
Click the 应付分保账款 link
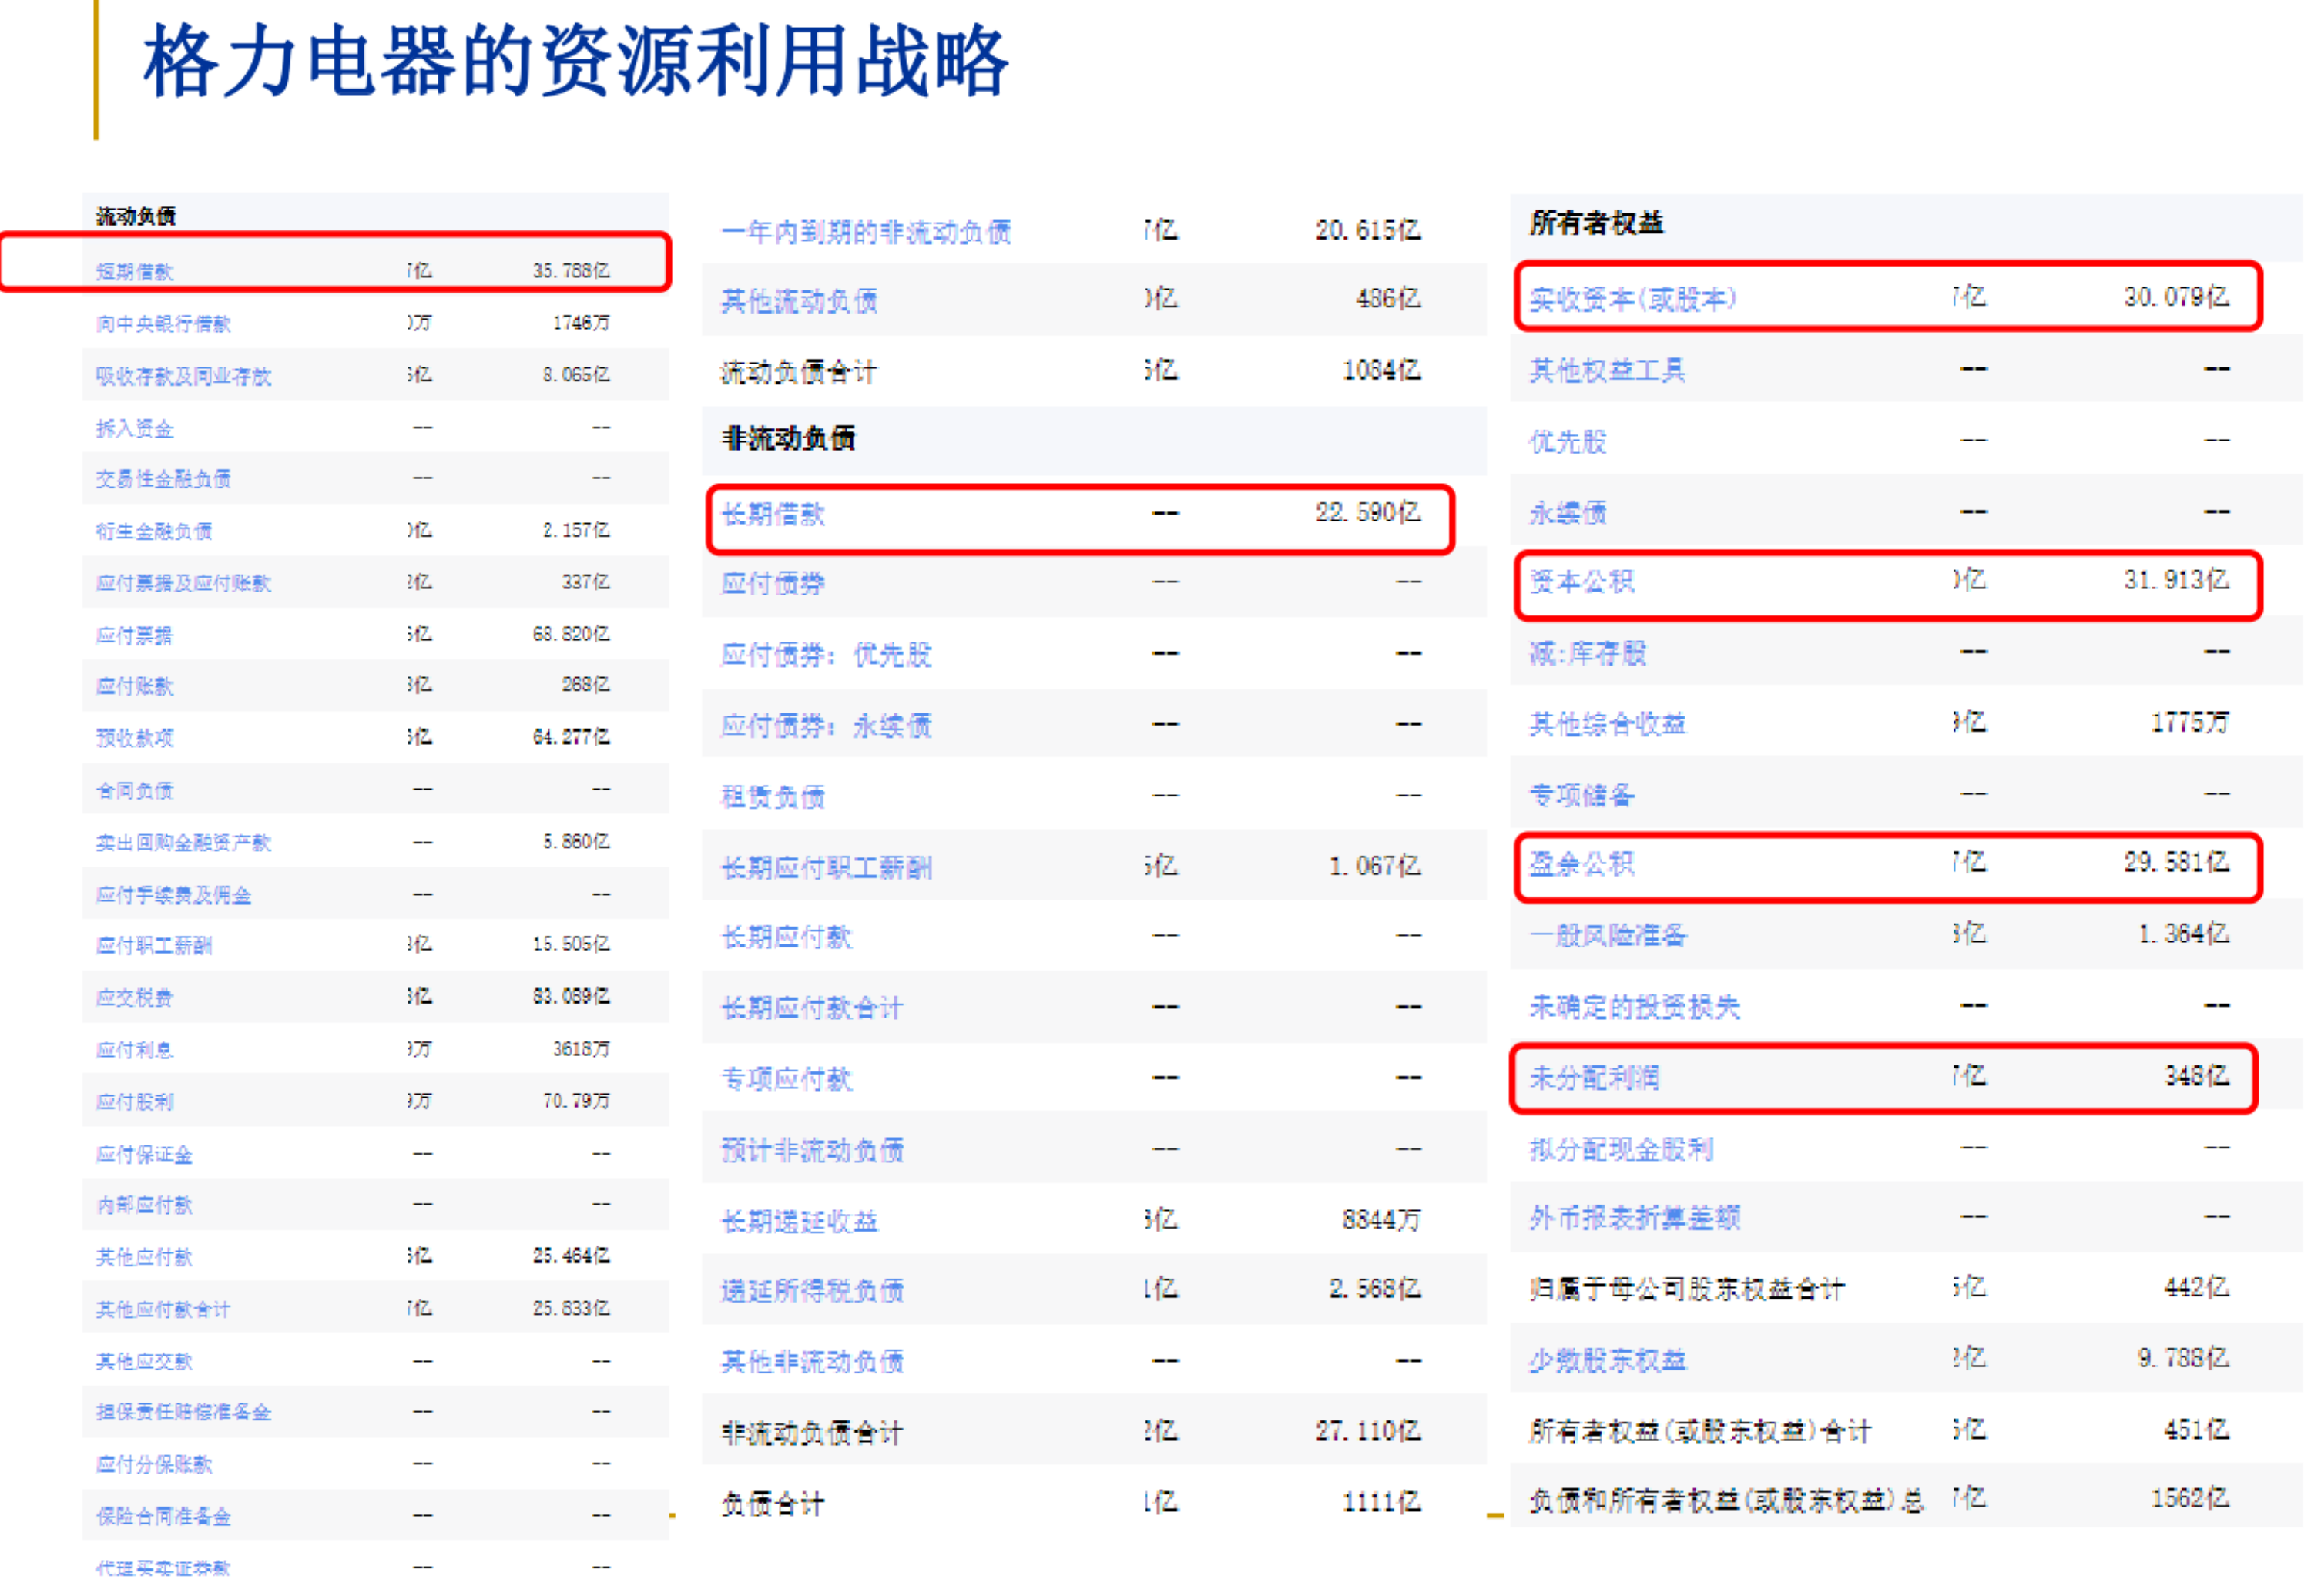click(154, 1464)
